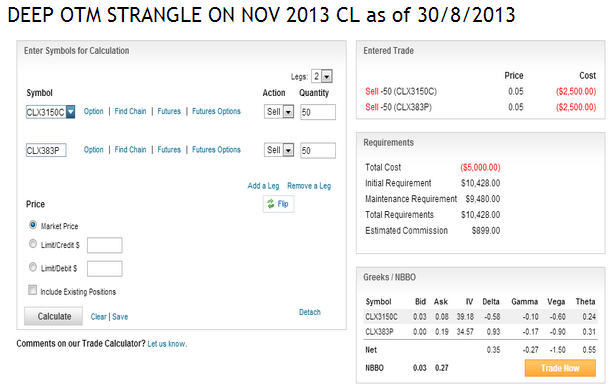
Task: Click the Add a Leg link
Action: click(x=263, y=186)
